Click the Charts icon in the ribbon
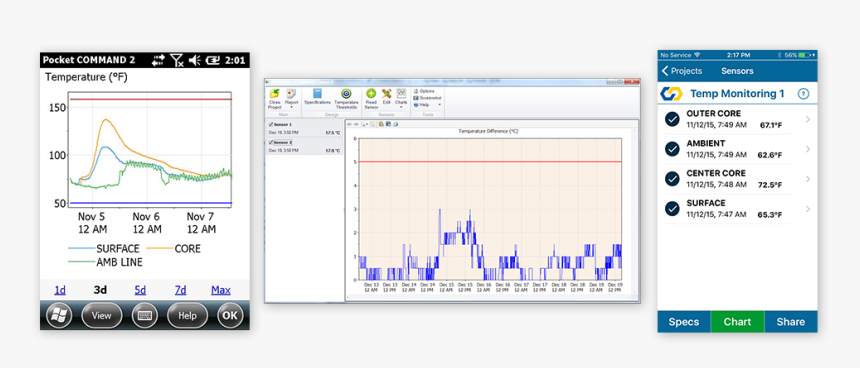Viewport: 860px width, 368px height. coord(401,93)
